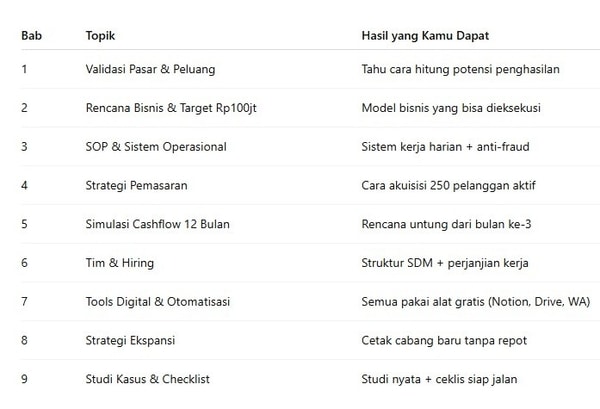600x409 pixels.
Task: Click 'Cetak cabang baru tanpa repot' cell
Action: (444, 341)
